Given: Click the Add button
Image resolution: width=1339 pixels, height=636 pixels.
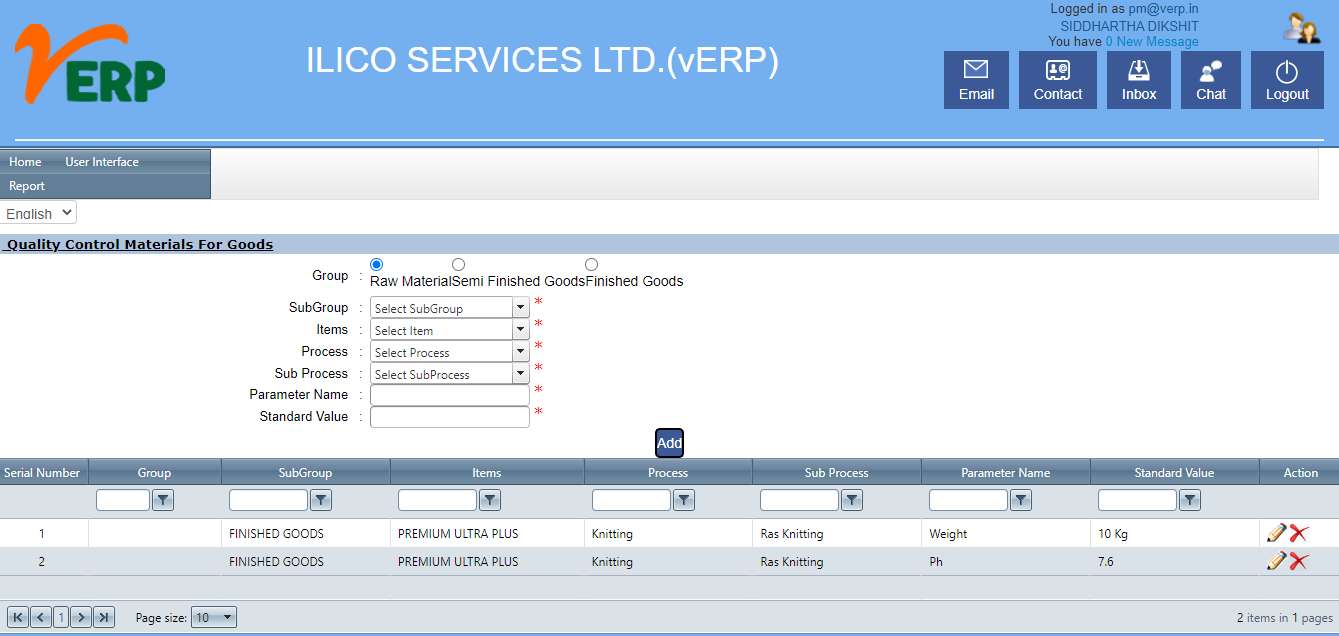Looking at the screenshot, I should [x=669, y=443].
